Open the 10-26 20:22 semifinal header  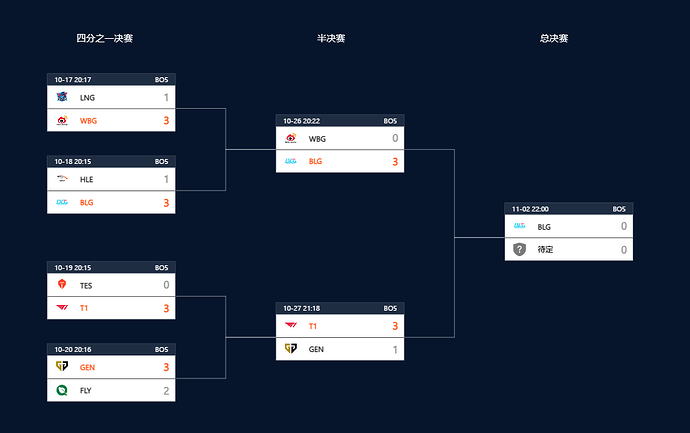[340, 121]
